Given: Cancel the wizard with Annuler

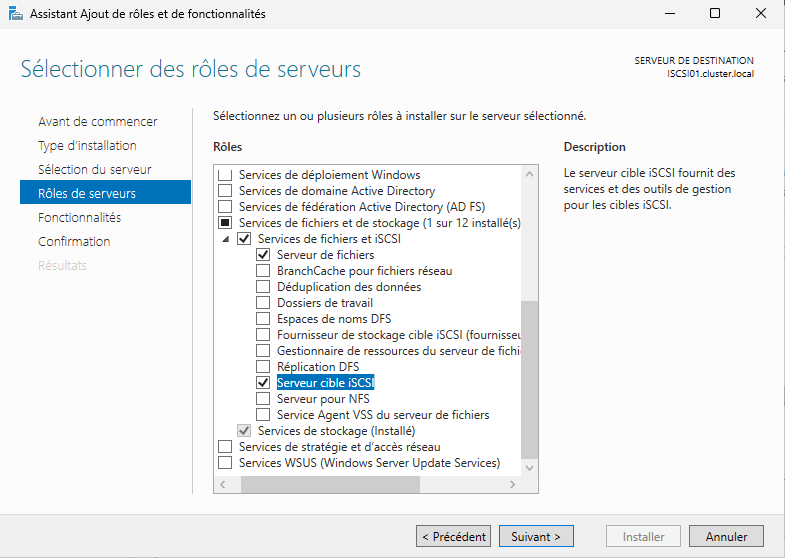Looking at the screenshot, I should (726, 537).
